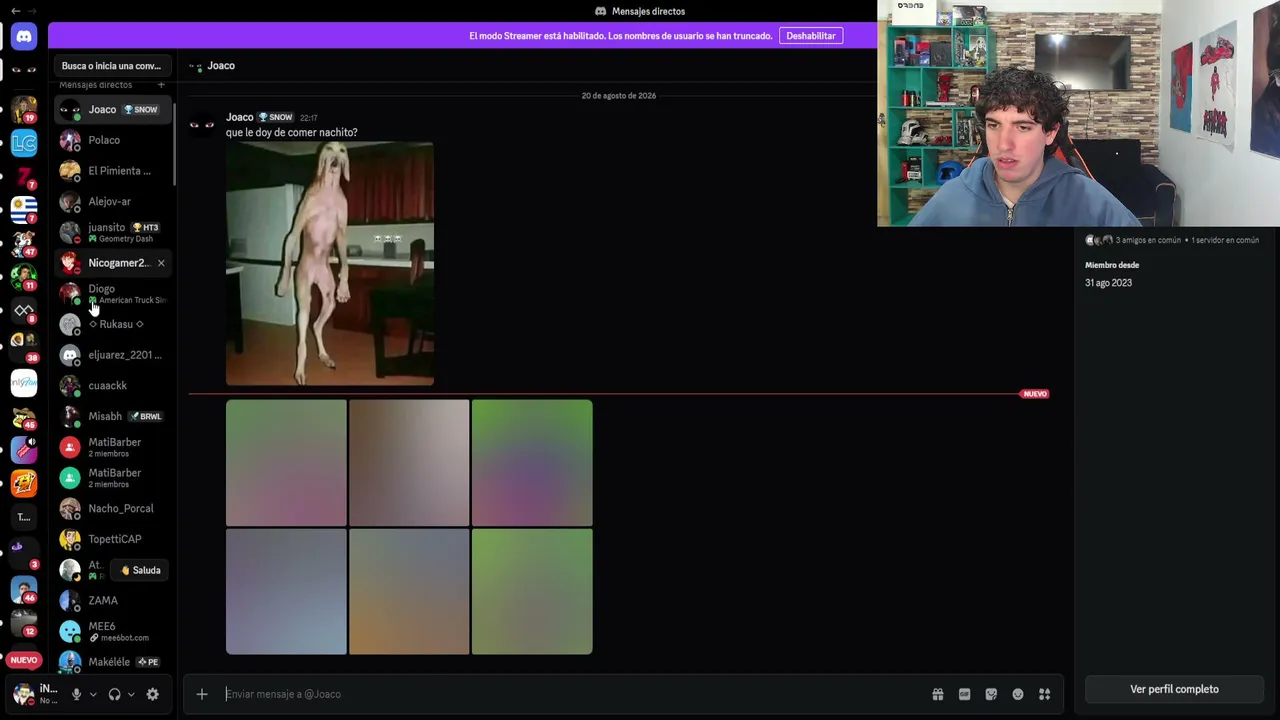Open MEE6 bot conversation
This screenshot has height=720, width=1280.
click(x=113, y=631)
